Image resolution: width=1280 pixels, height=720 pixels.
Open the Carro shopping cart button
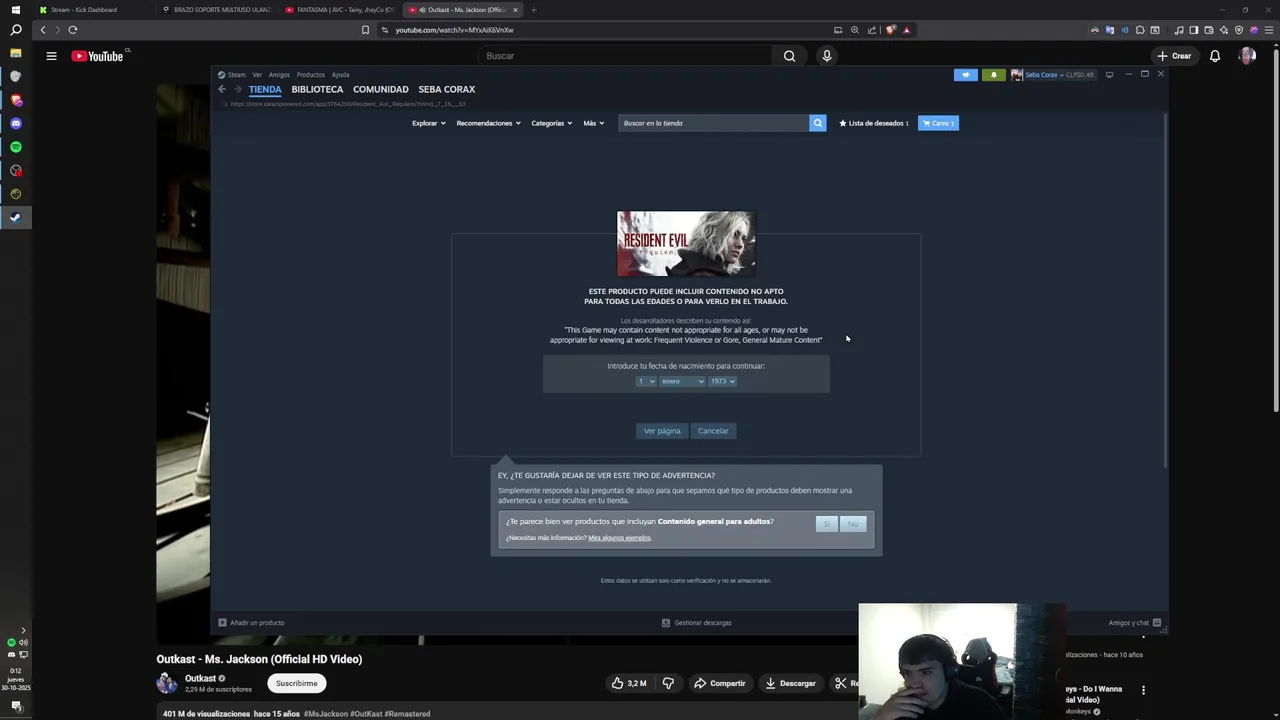(x=938, y=123)
